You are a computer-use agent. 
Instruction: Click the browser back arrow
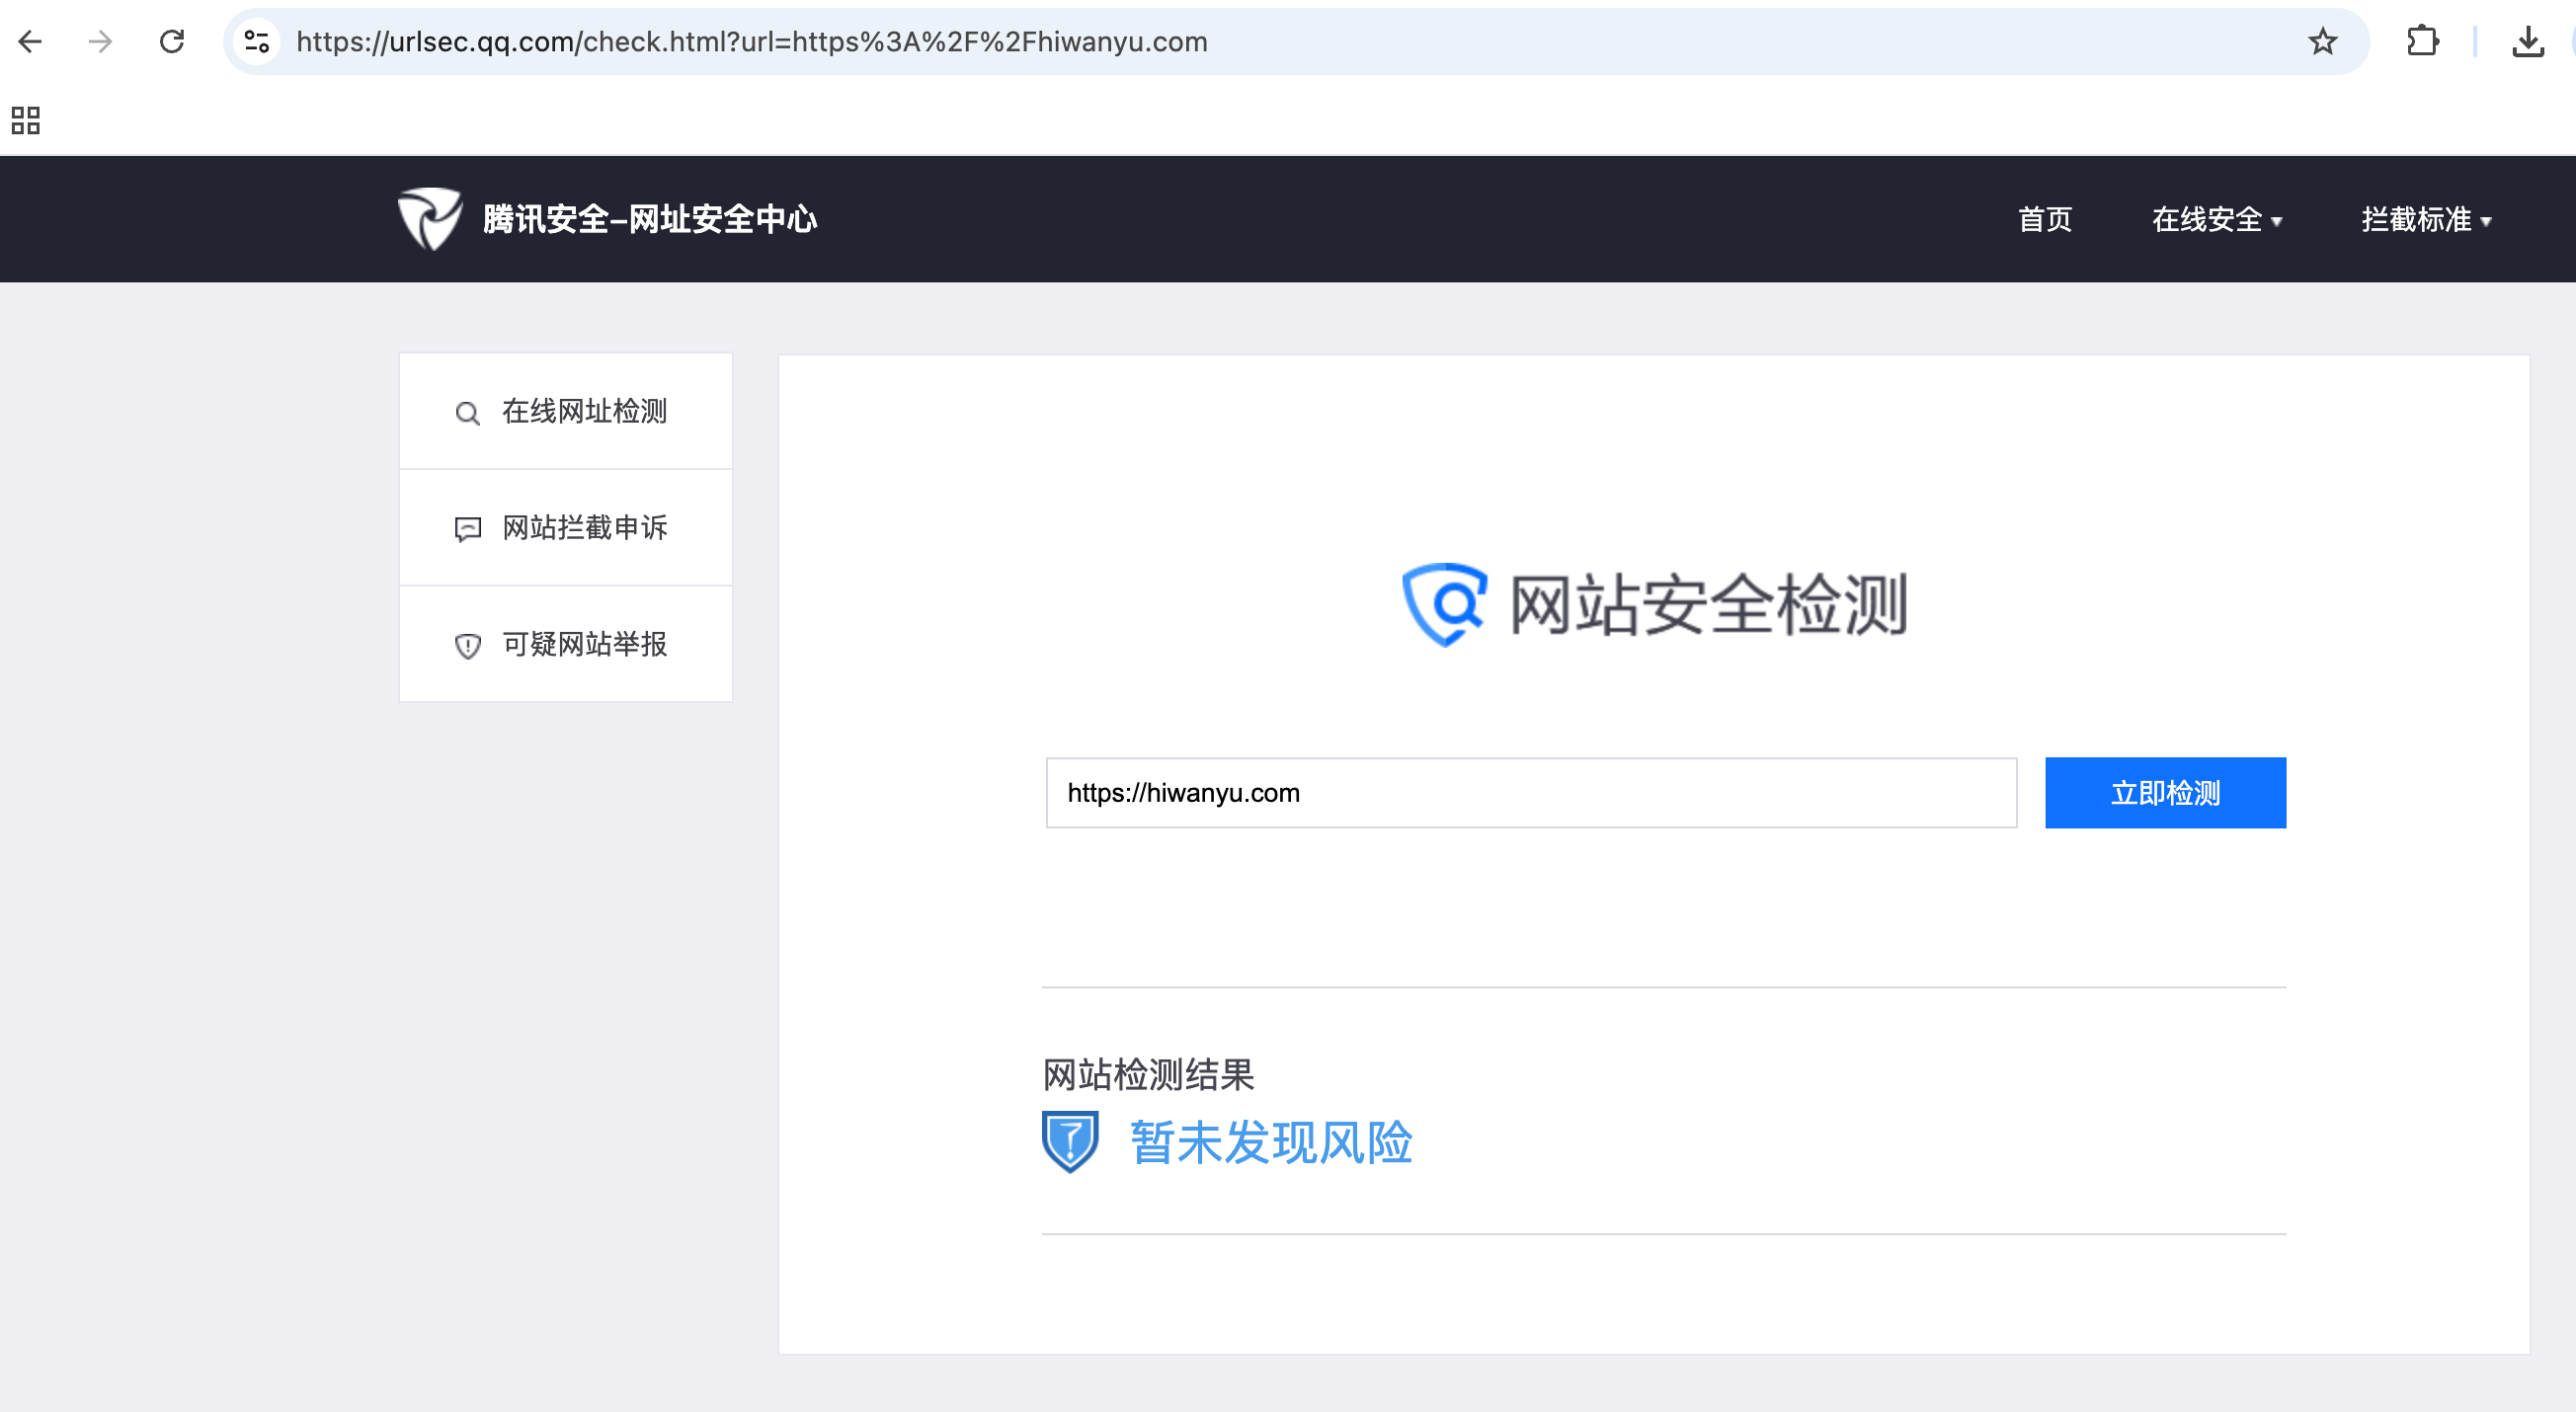[31, 41]
